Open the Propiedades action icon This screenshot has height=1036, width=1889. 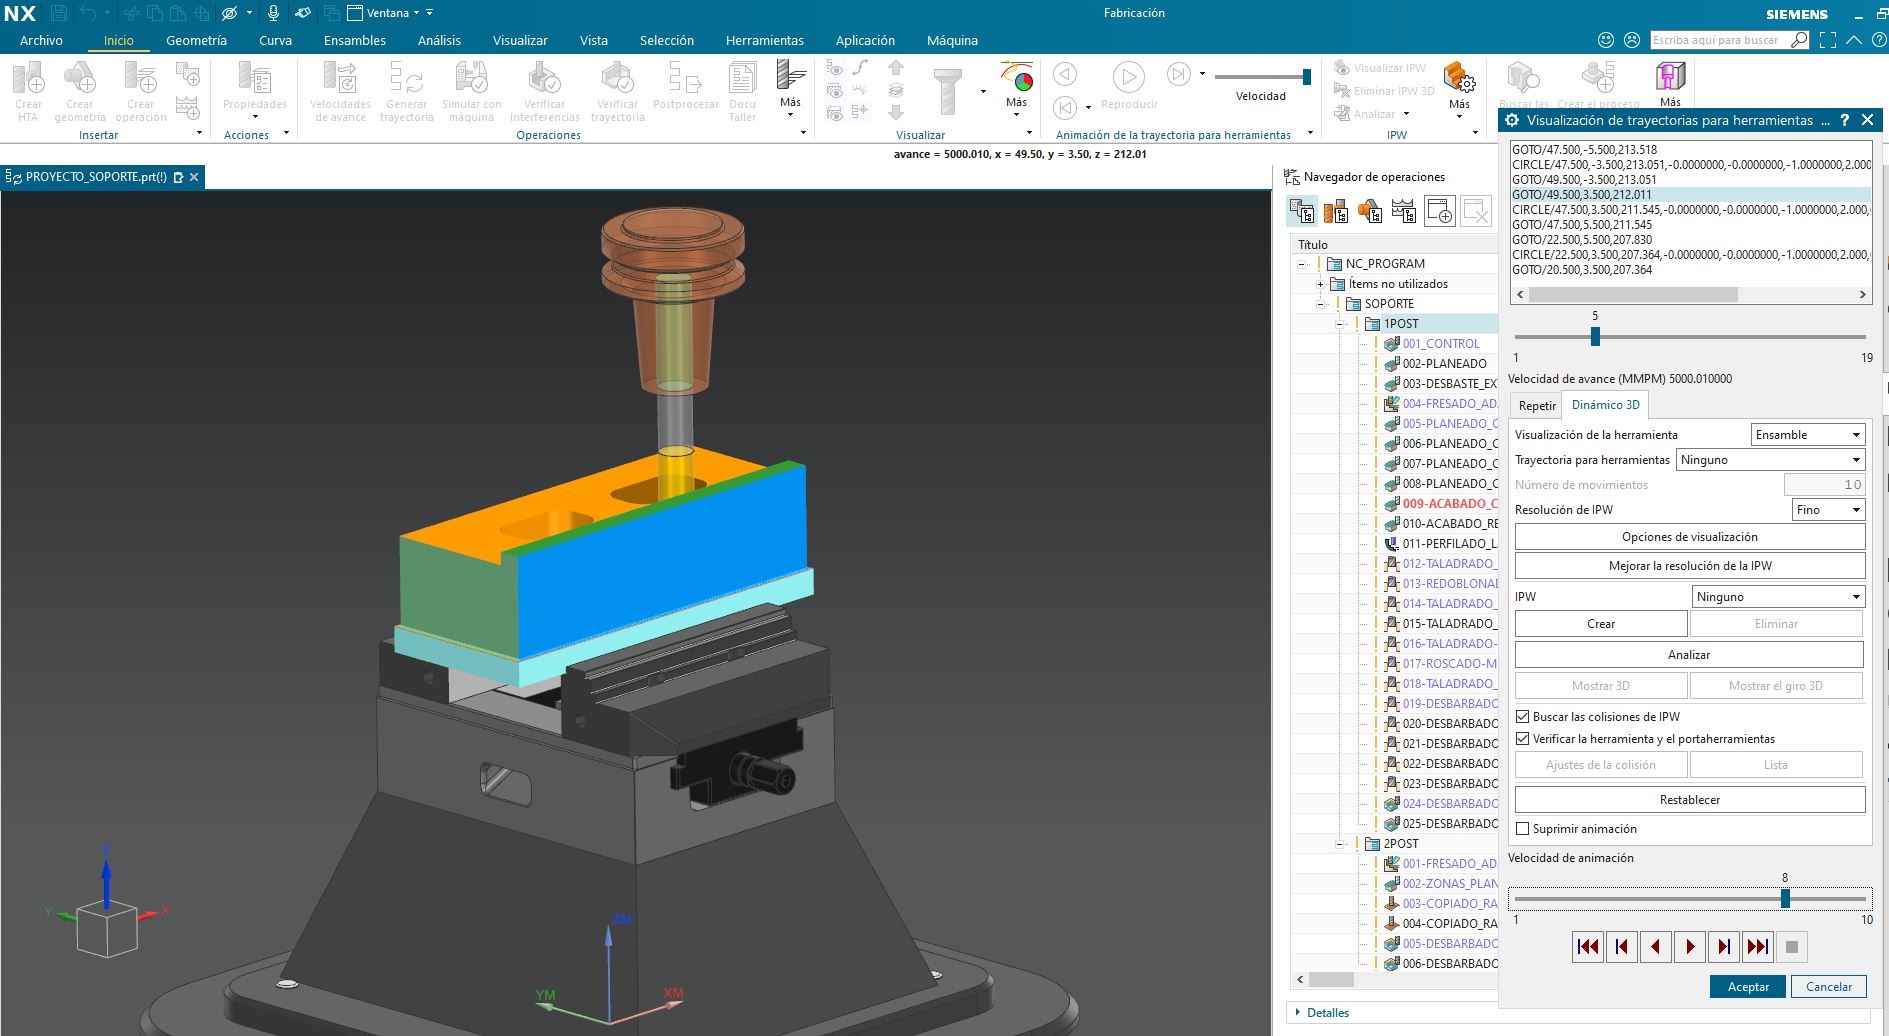254,78
